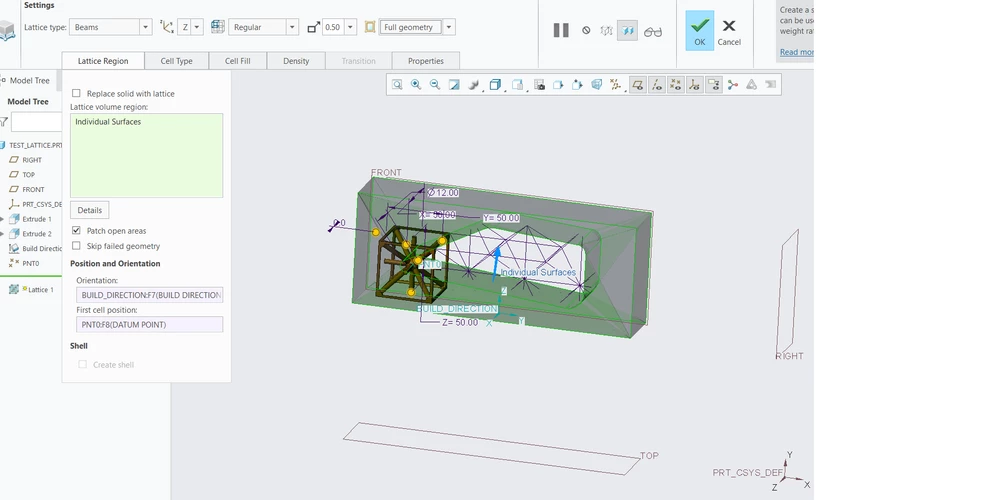Switch to Cell Fill tab
The height and width of the screenshot is (500, 999).
click(x=238, y=61)
